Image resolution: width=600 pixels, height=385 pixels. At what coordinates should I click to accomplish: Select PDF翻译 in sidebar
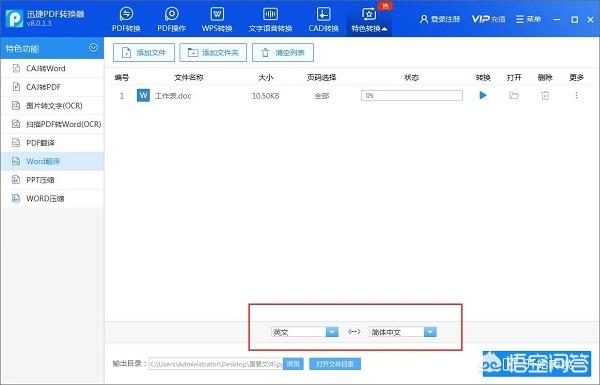pyautogui.click(x=52, y=143)
